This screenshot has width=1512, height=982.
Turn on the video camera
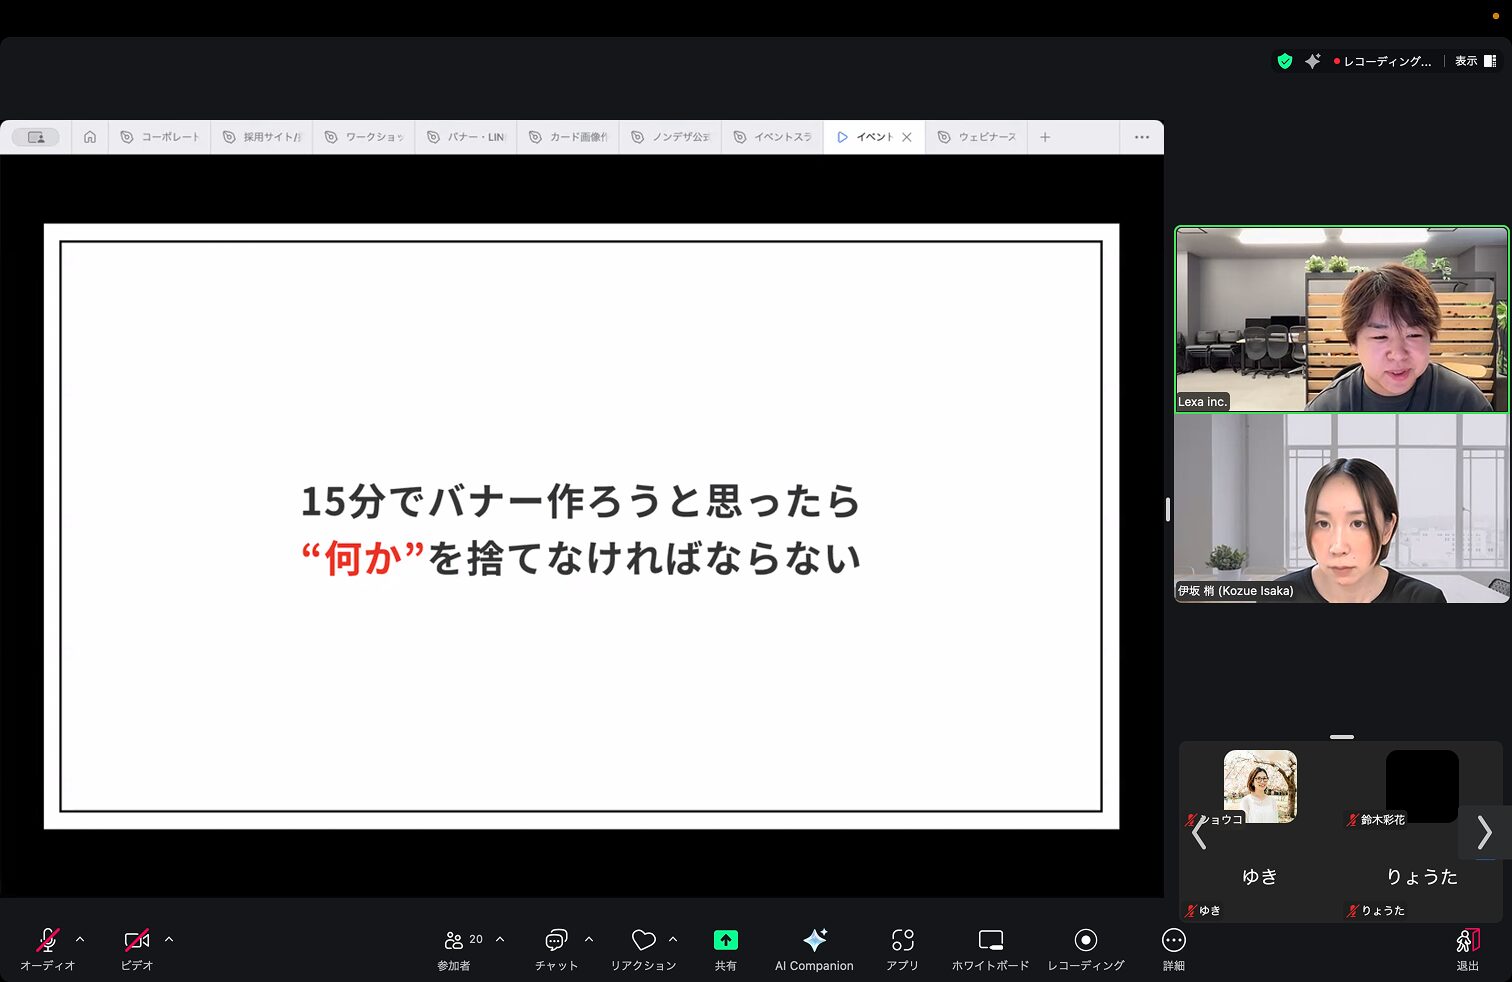[137, 941]
